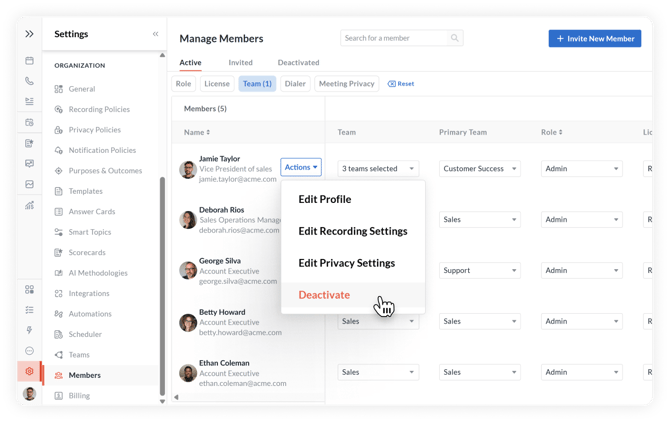Open Customer Success primary team dropdown
Viewport: 670px width, 422px height.
(479, 169)
